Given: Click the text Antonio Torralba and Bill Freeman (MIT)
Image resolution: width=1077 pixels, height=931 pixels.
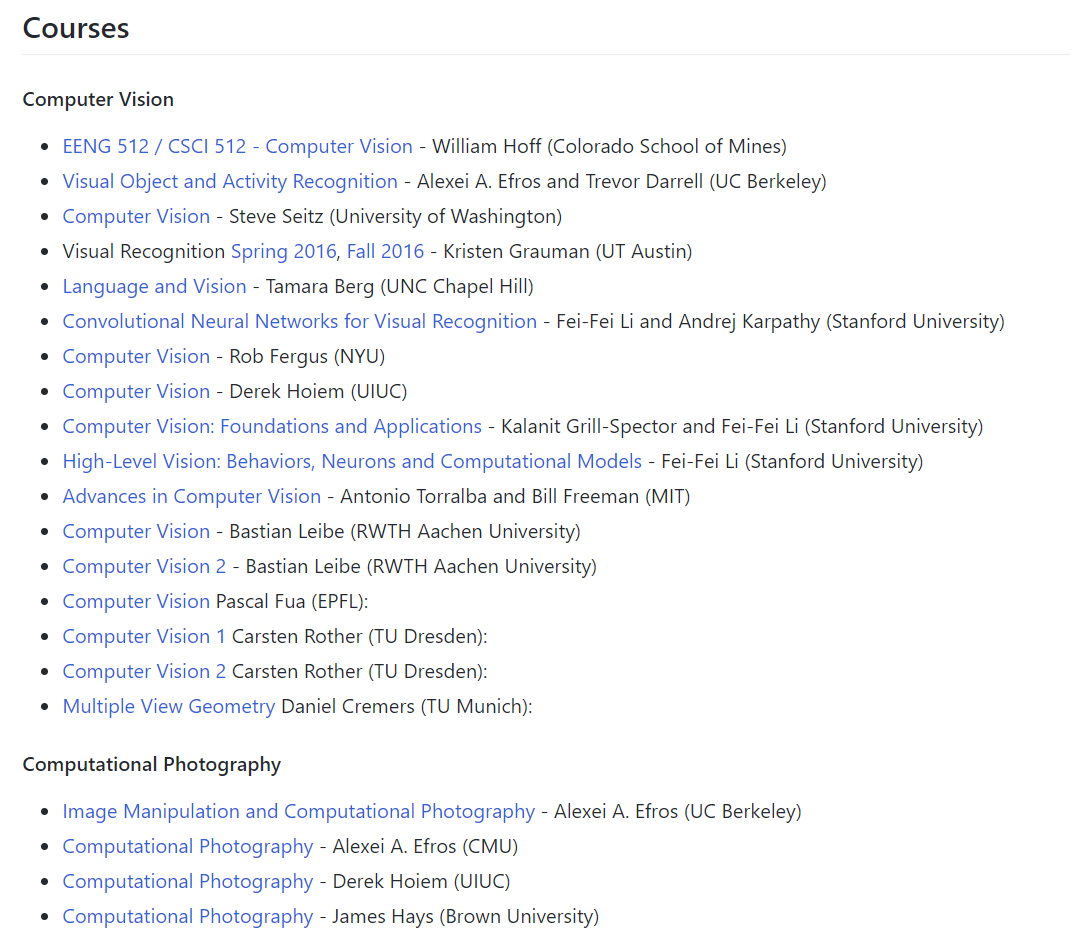Looking at the screenshot, I should (515, 497).
